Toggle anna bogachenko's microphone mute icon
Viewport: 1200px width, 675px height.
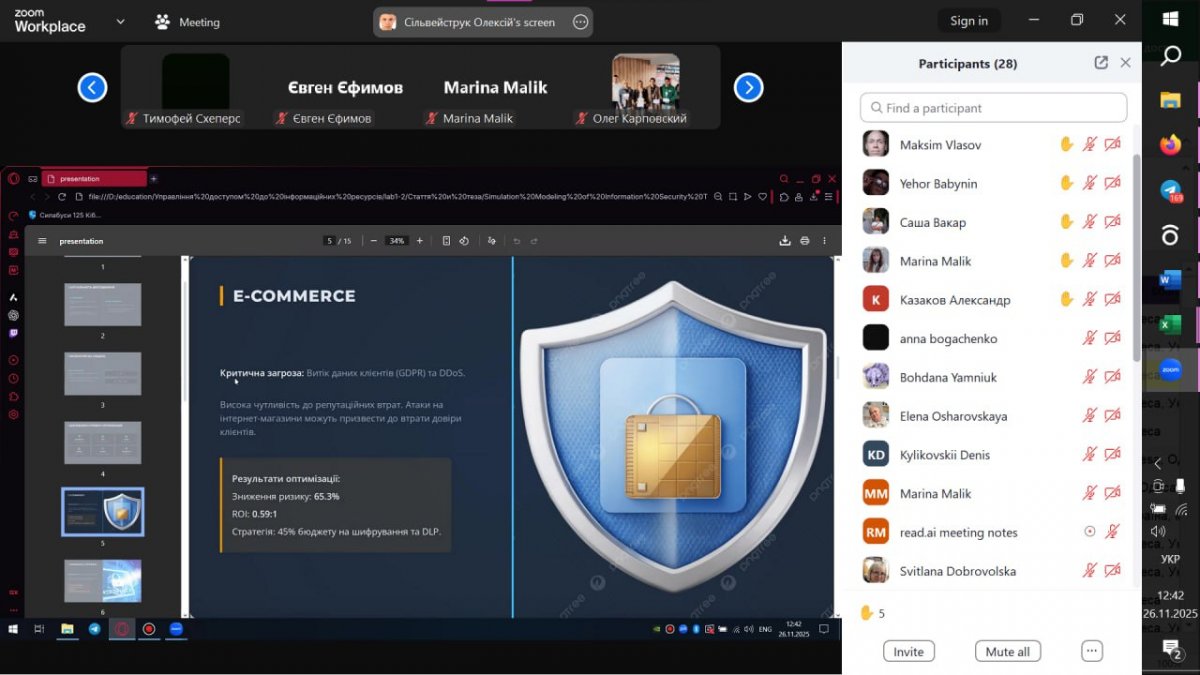pyautogui.click(x=1090, y=339)
